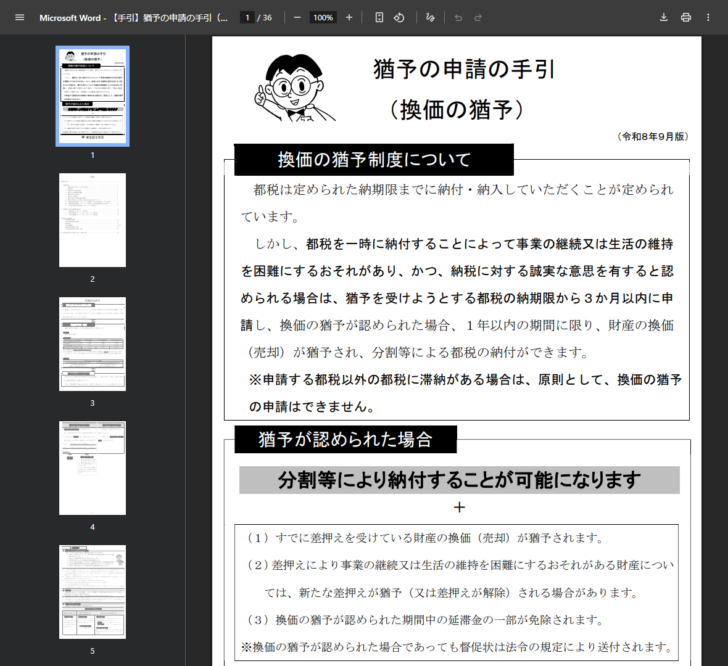Click the gray banner 分割等により納付することが可能になります
Image resolution: width=728 pixels, height=666 pixels.
tap(459, 480)
